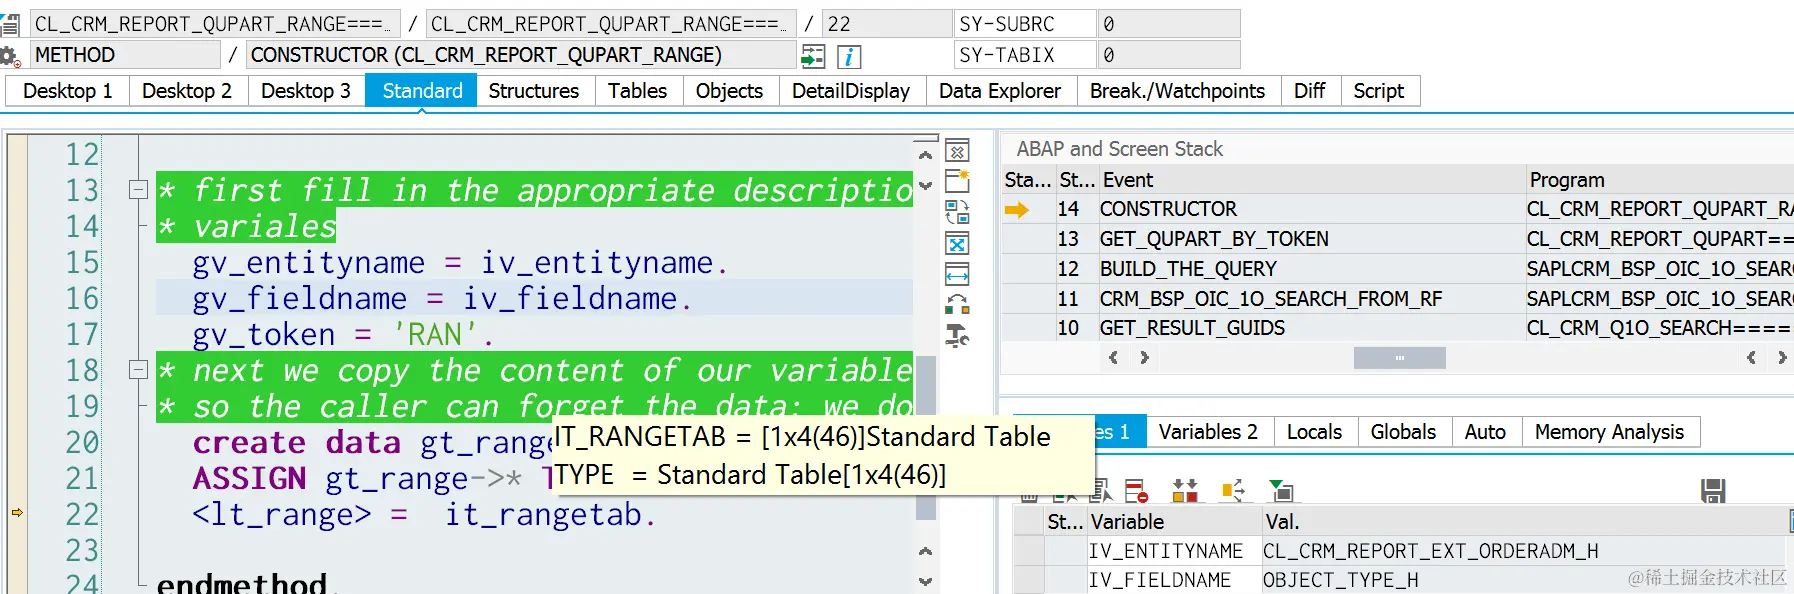
Task: Click the up arrow above the code scrollbar
Action: (925, 155)
